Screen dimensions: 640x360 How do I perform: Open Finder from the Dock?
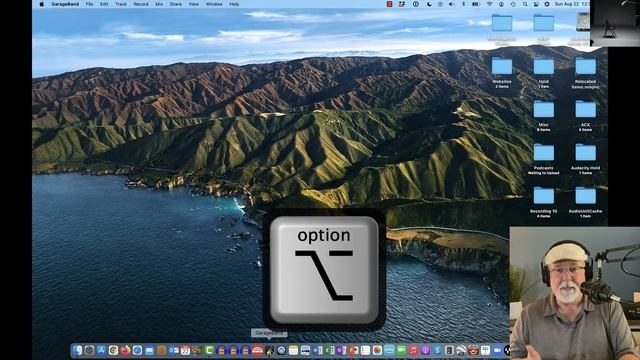(x=77, y=350)
